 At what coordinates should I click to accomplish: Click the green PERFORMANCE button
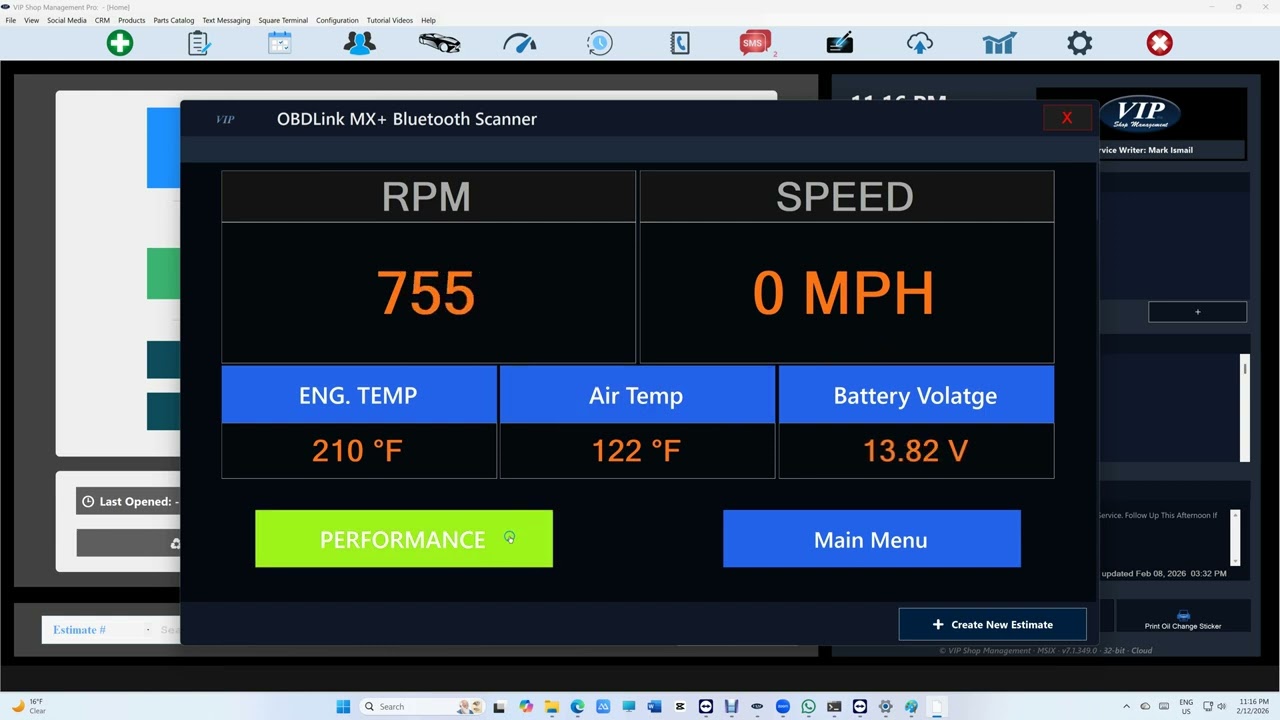(404, 539)
